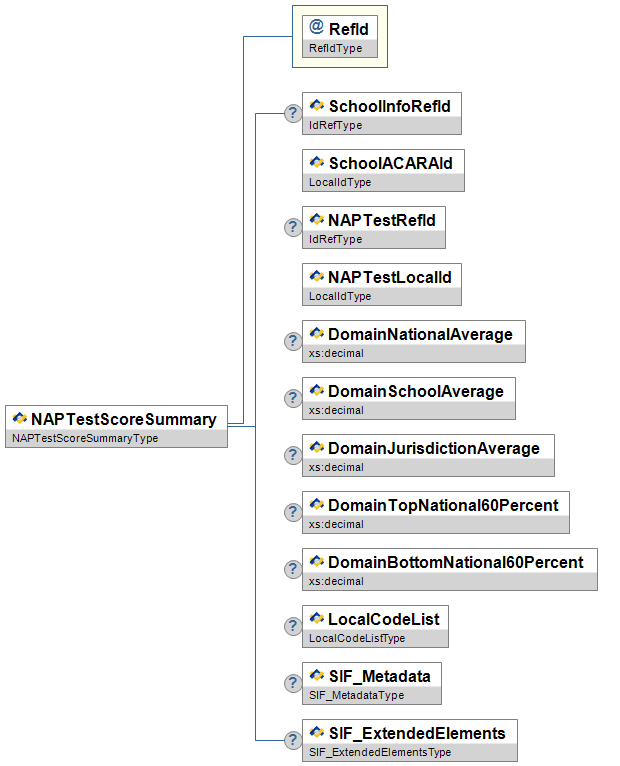Click the question mark beside SIF_ExtendedElements
Viewport: 620px width, 766px height.
(293, 740)
